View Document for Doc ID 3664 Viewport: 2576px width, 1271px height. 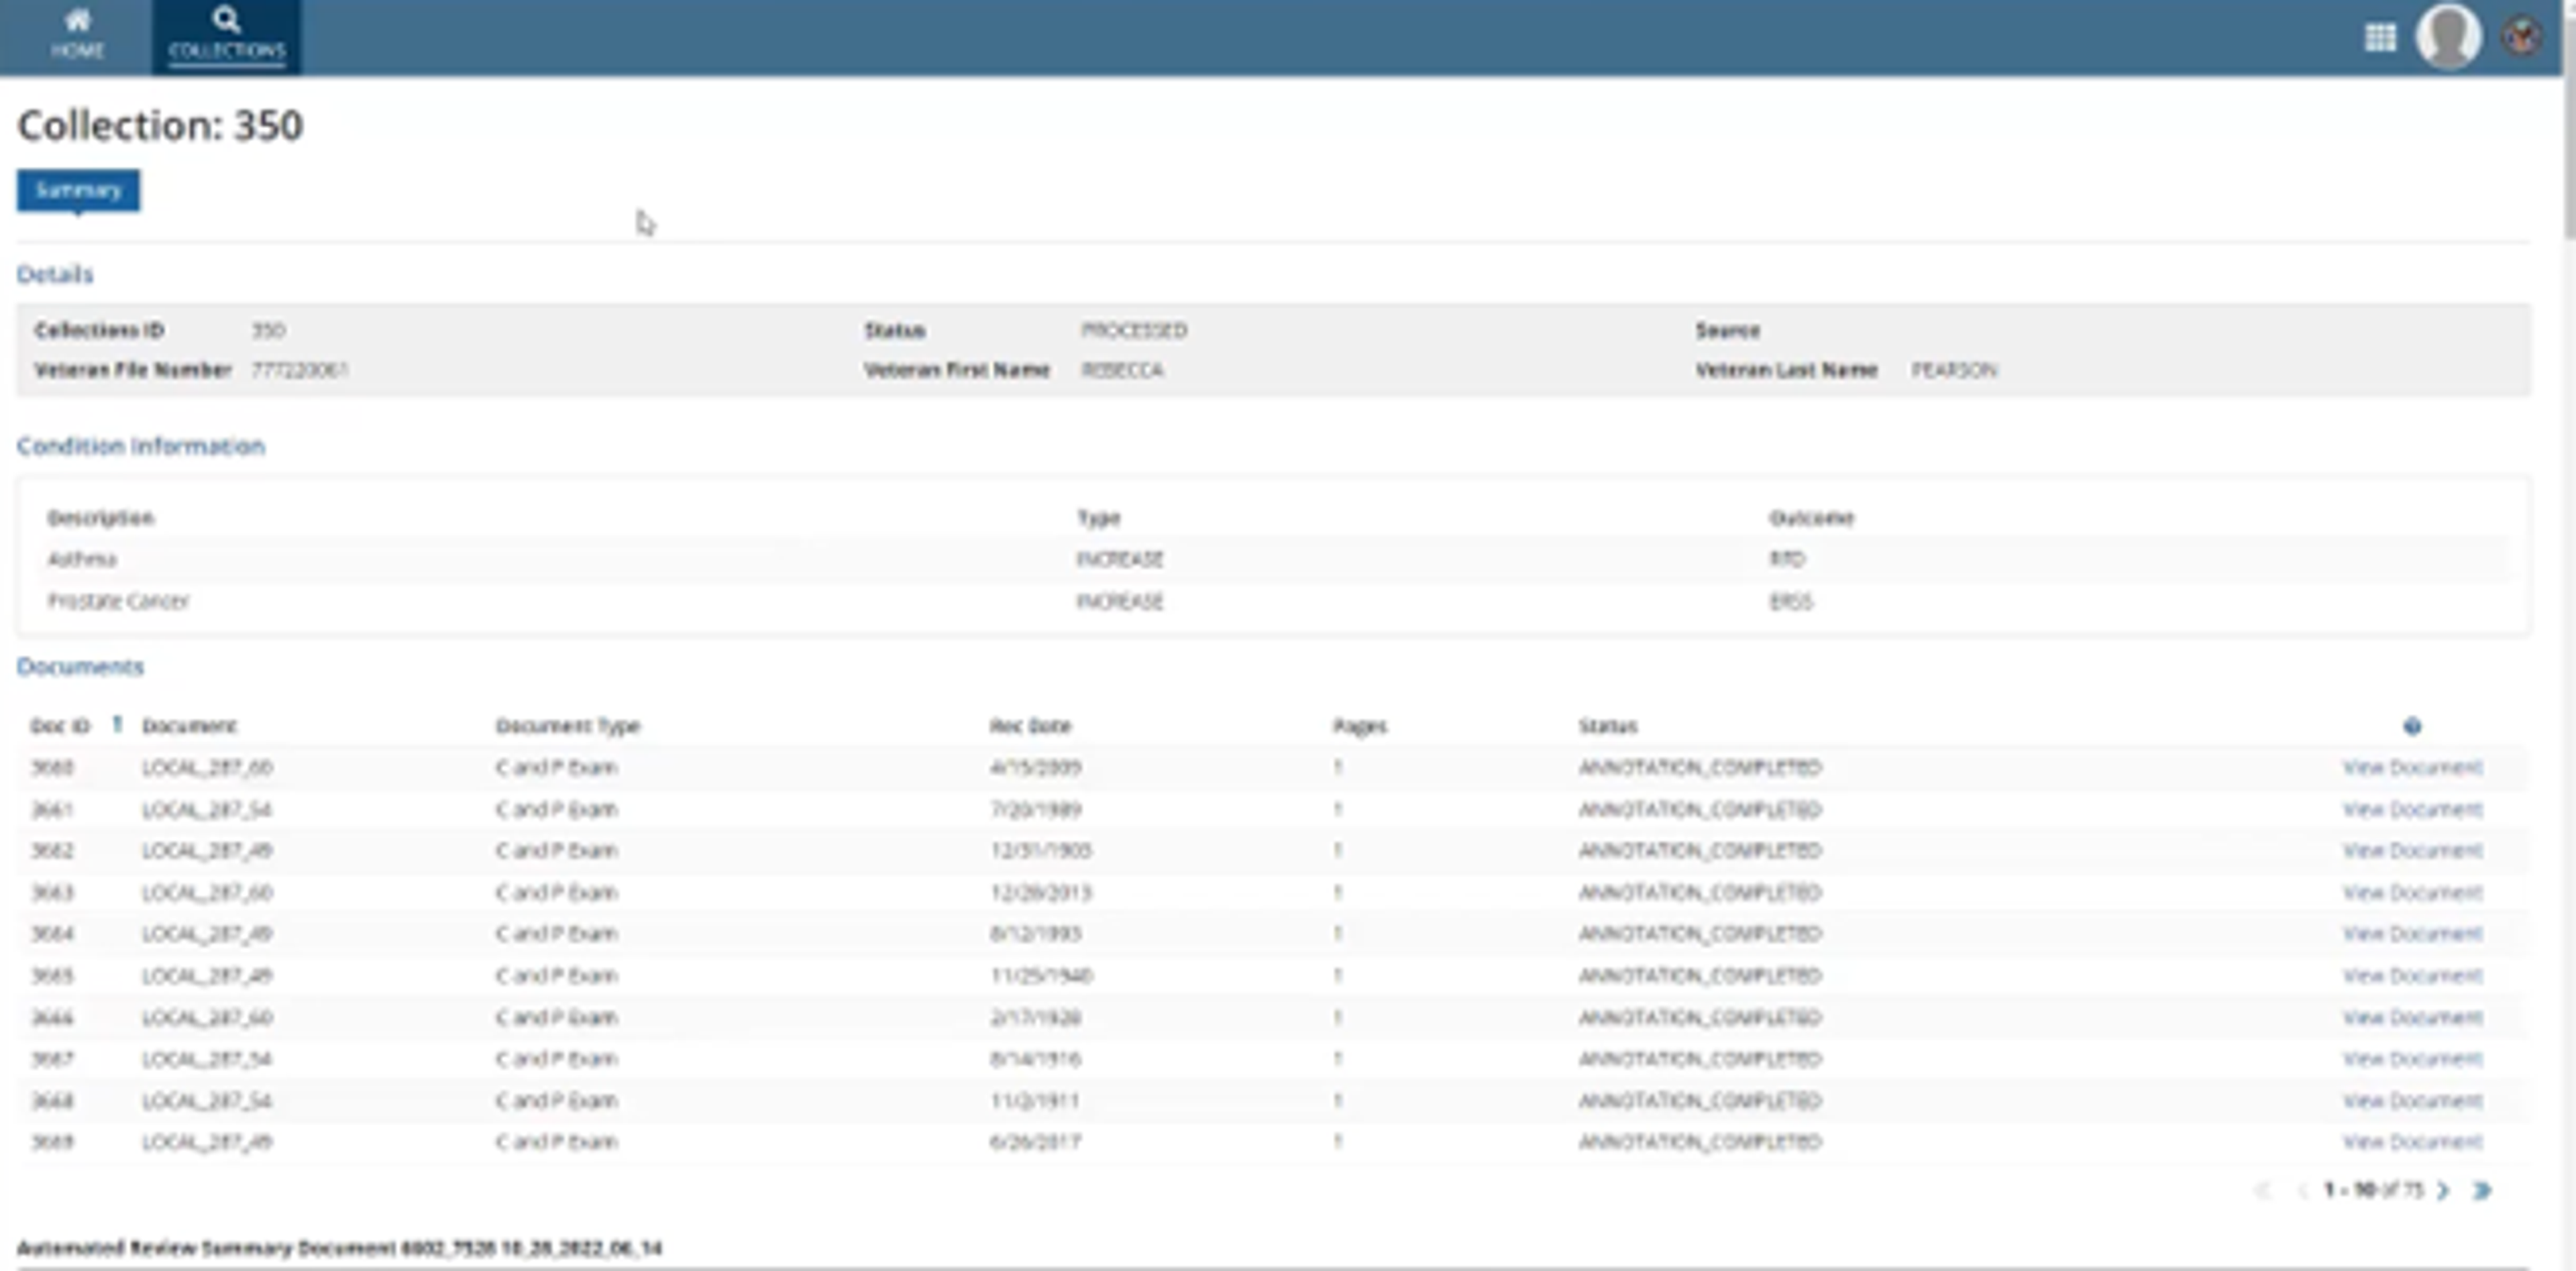tap(2412, 933)
